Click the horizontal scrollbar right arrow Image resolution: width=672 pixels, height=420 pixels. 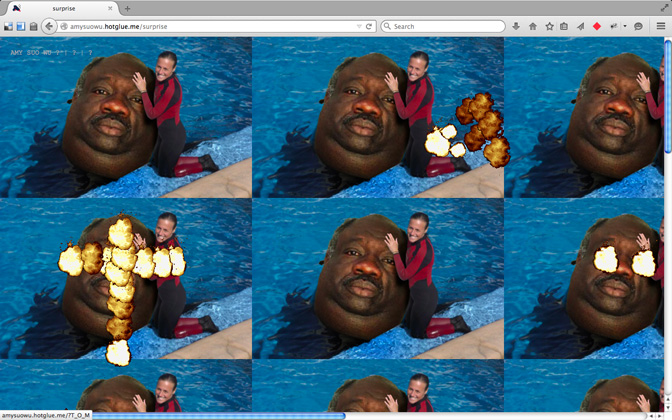(660, 416)
